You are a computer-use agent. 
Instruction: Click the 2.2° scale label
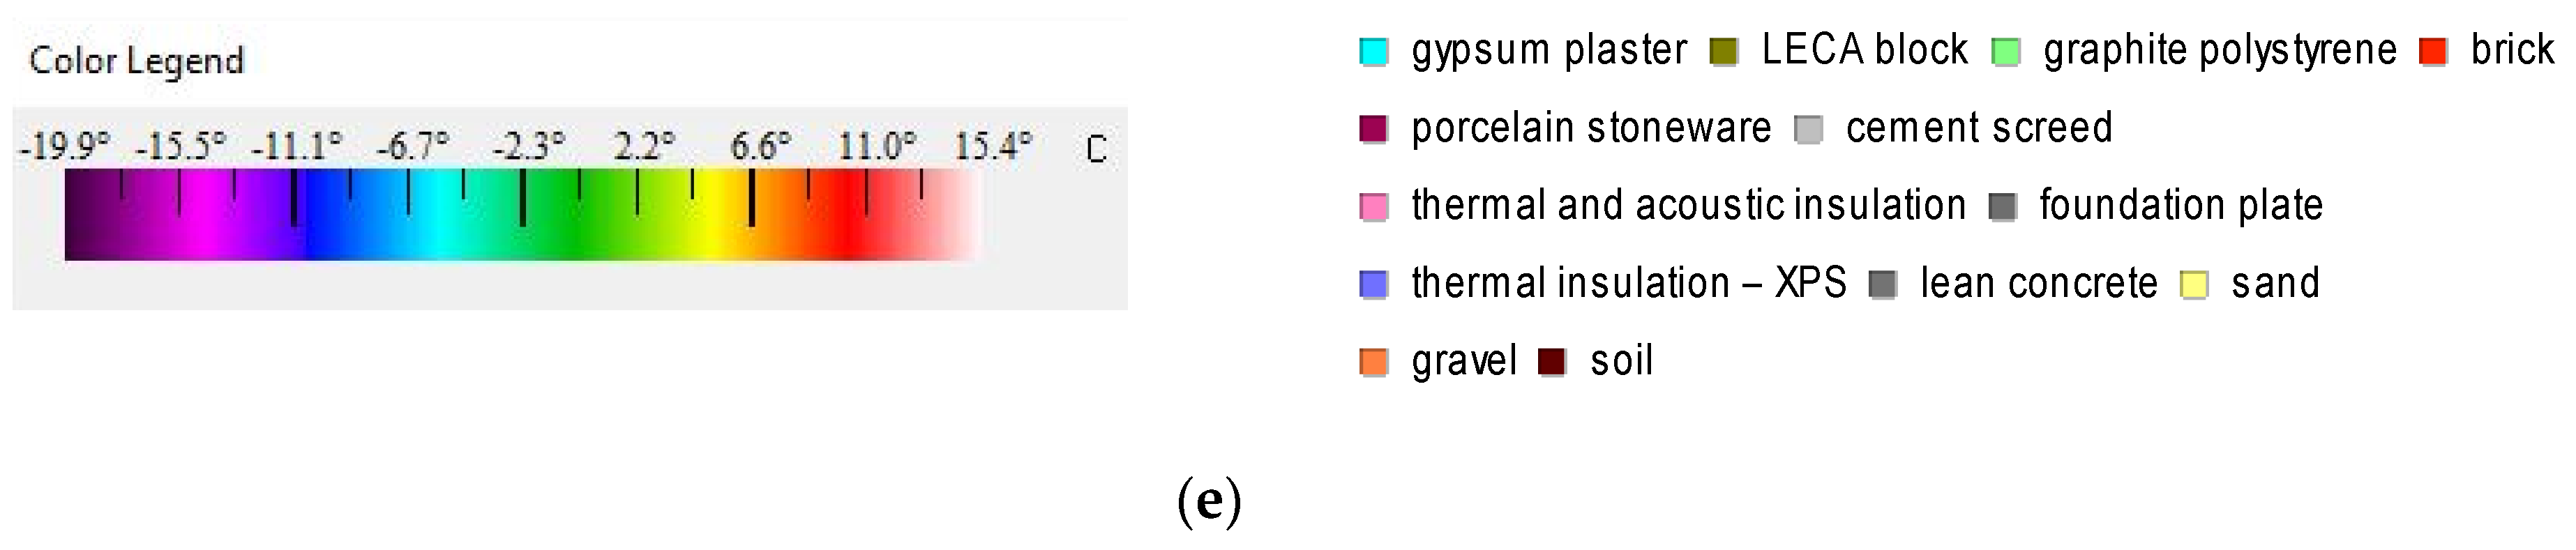click(x=644, y=146)
